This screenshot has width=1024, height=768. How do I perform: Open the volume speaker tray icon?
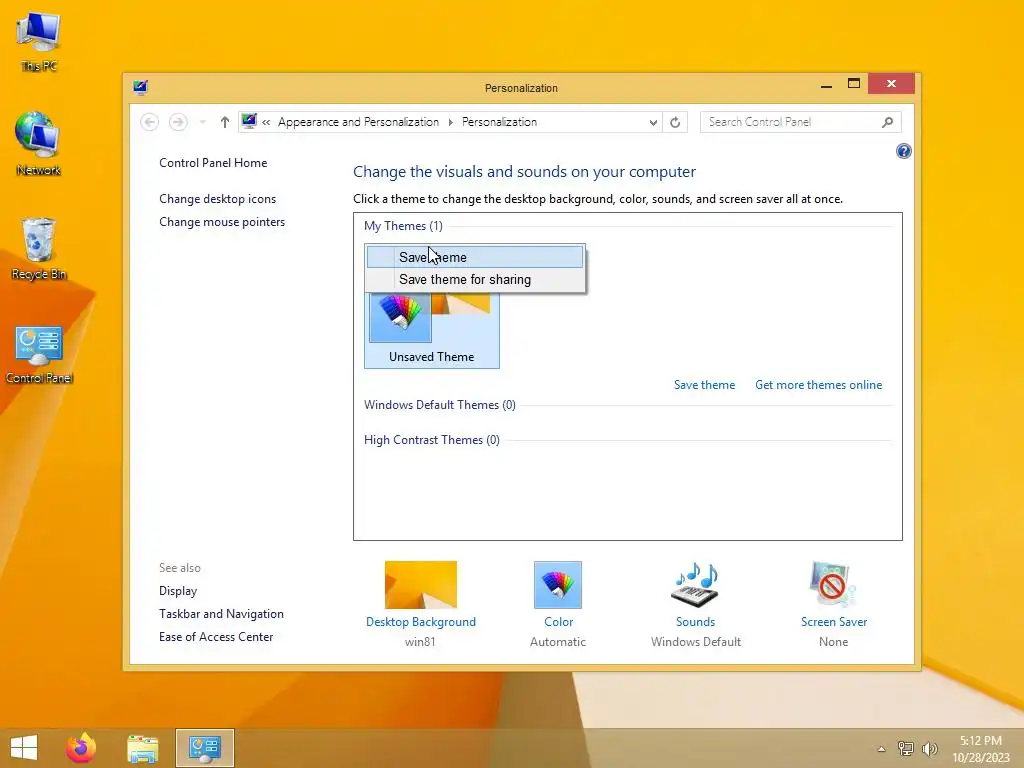click(x=929, y=748)
